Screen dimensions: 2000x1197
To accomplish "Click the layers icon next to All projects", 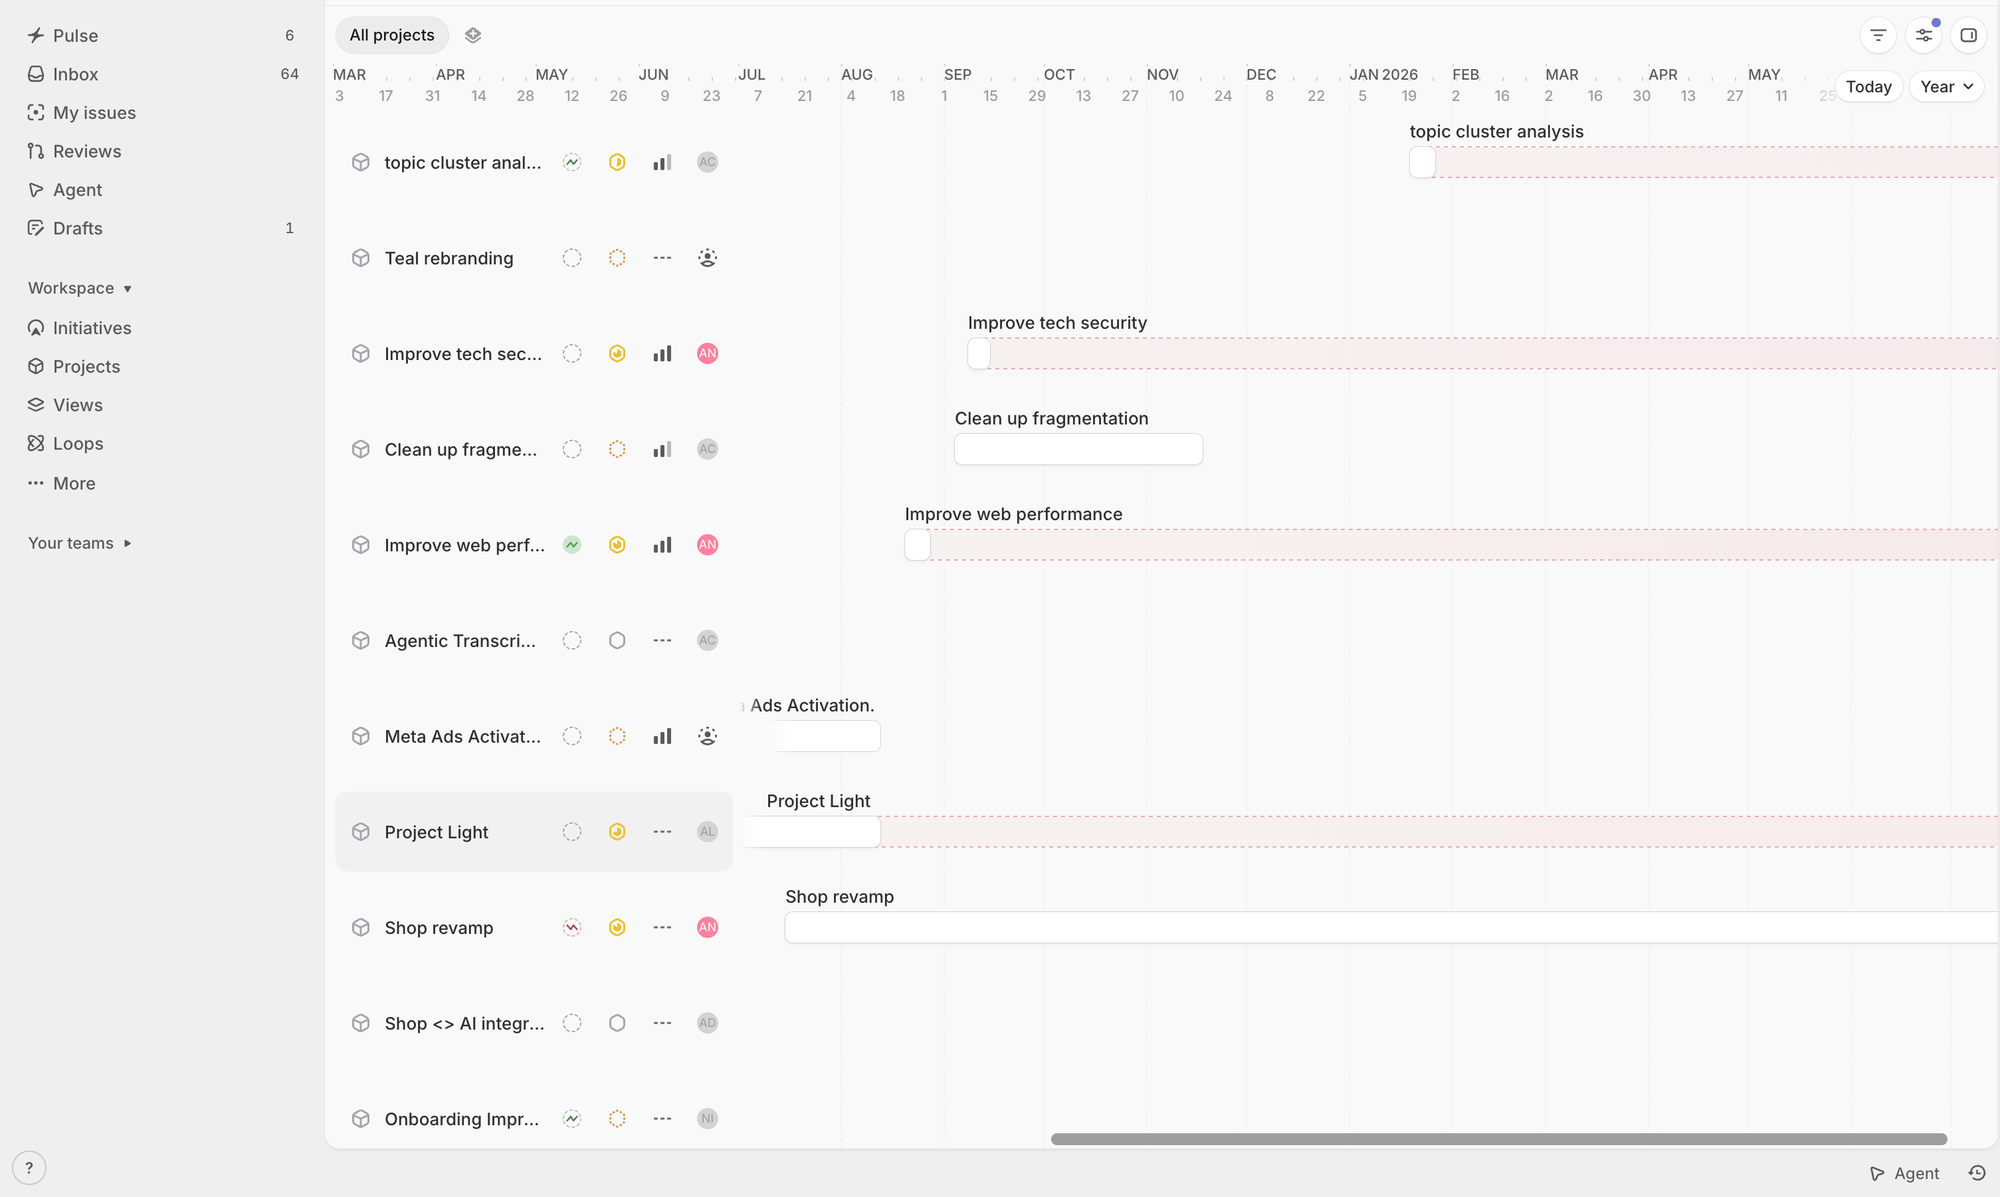I will point(473,35).
